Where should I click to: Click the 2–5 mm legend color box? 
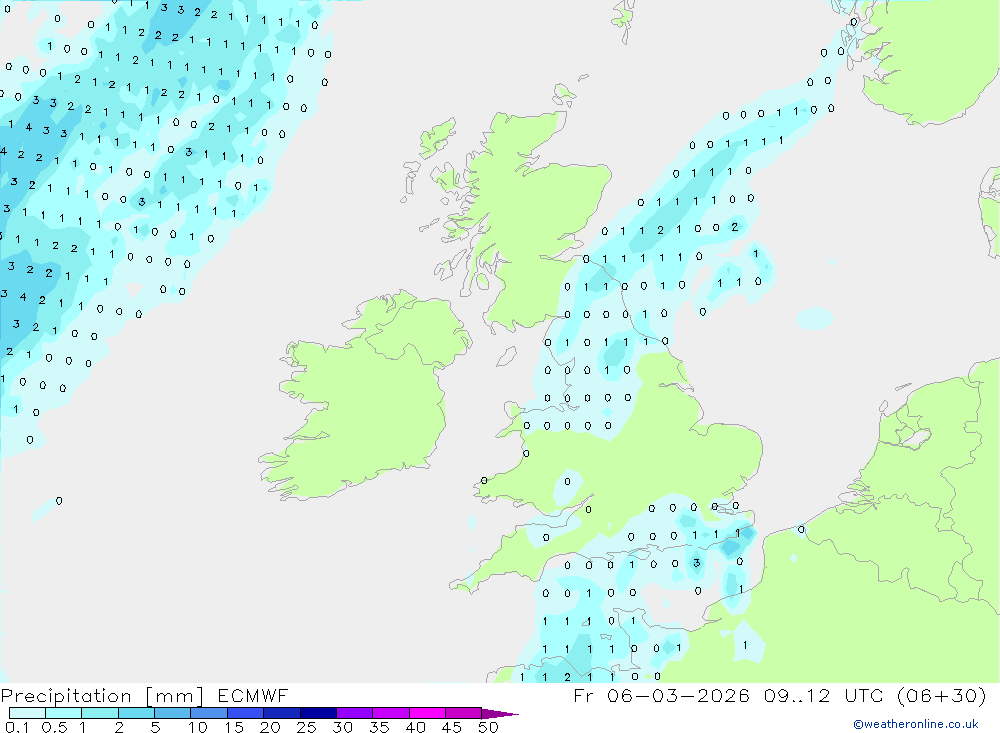point(136,713)
